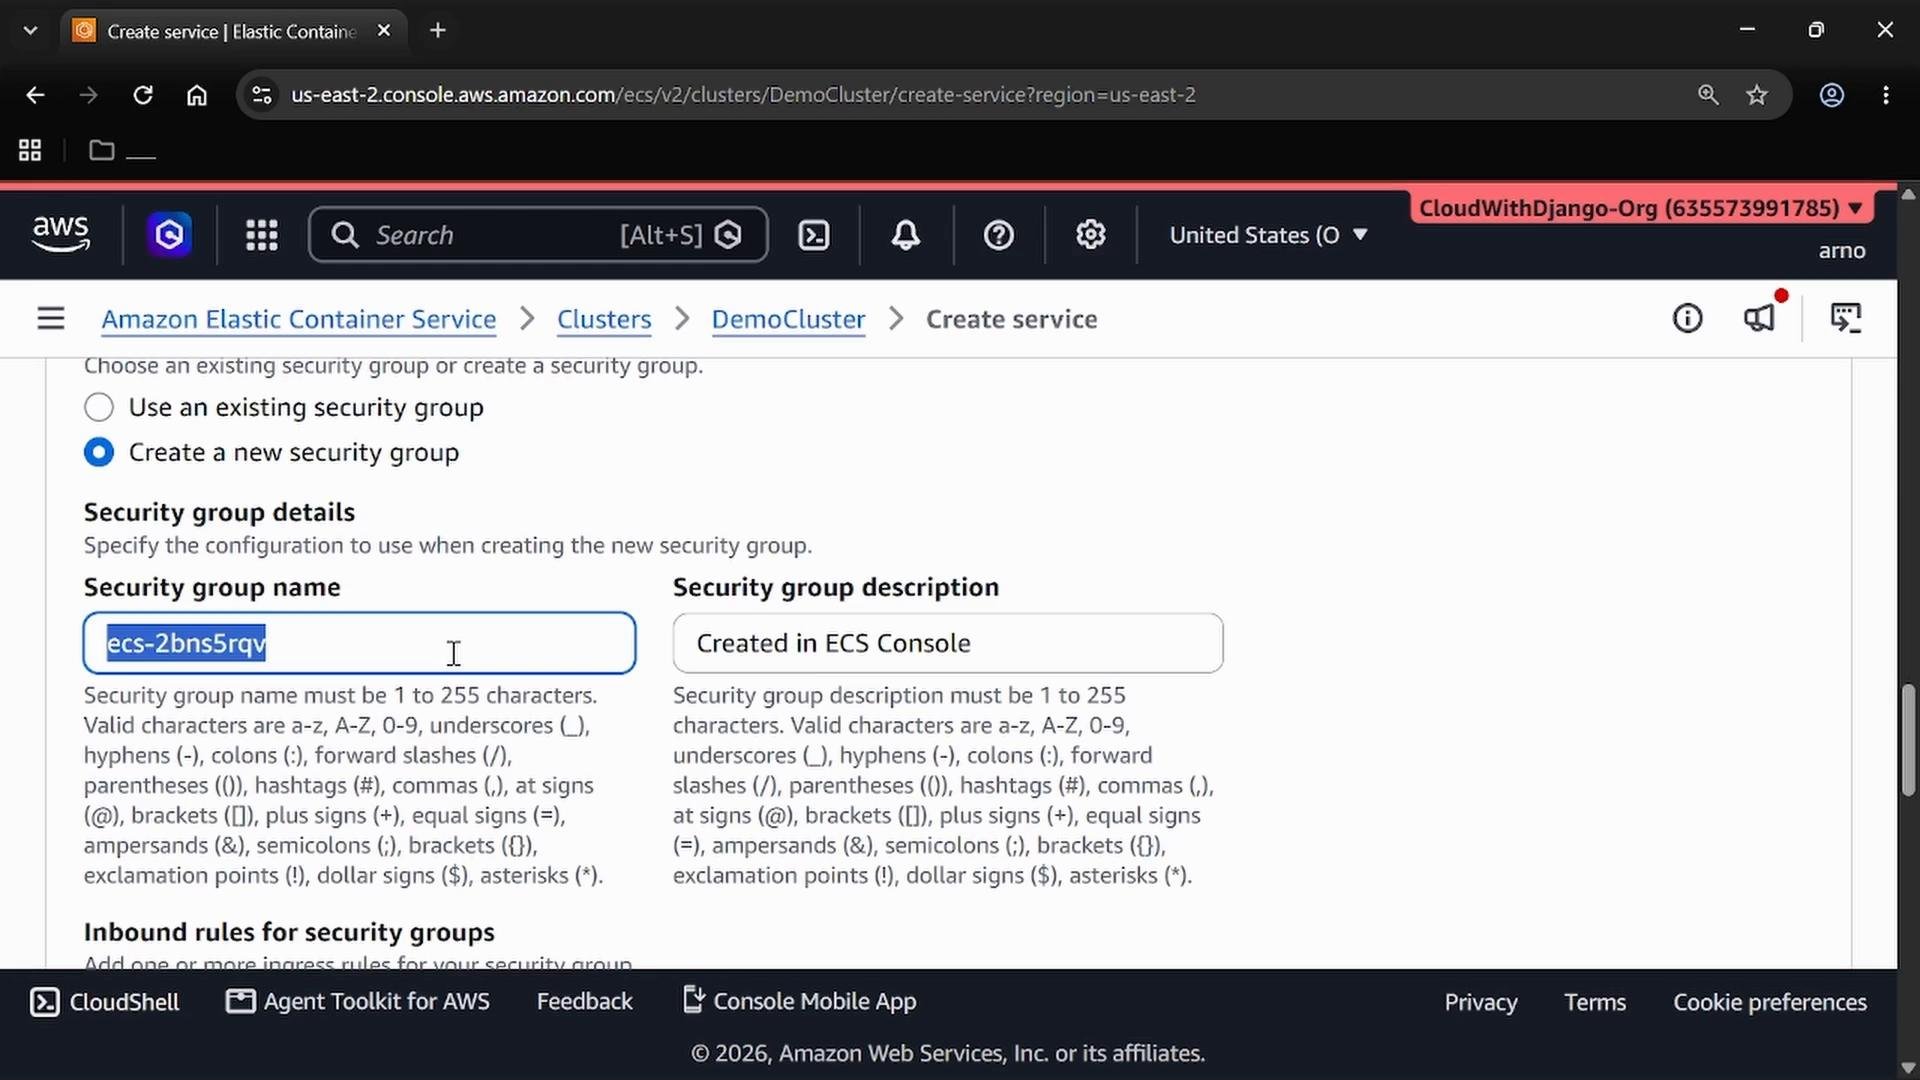1920x1080 pixels.
Task: Open the browser profile avatar icon
Action: [1832, 95]
